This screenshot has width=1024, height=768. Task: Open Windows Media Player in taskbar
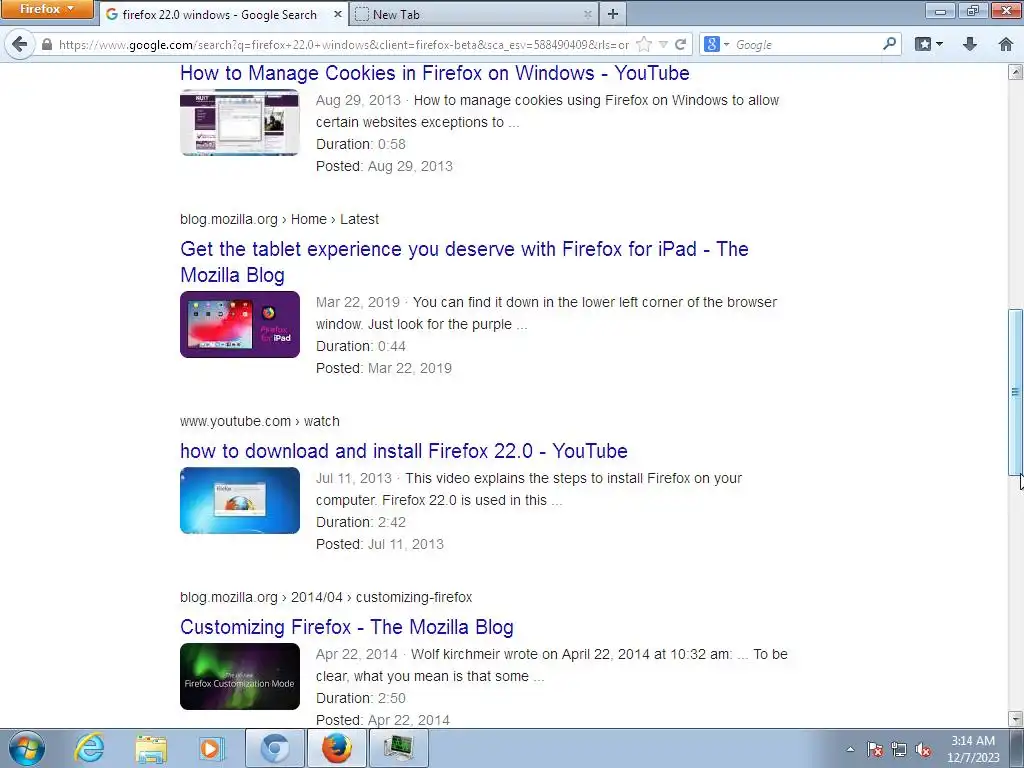[211, 748]
